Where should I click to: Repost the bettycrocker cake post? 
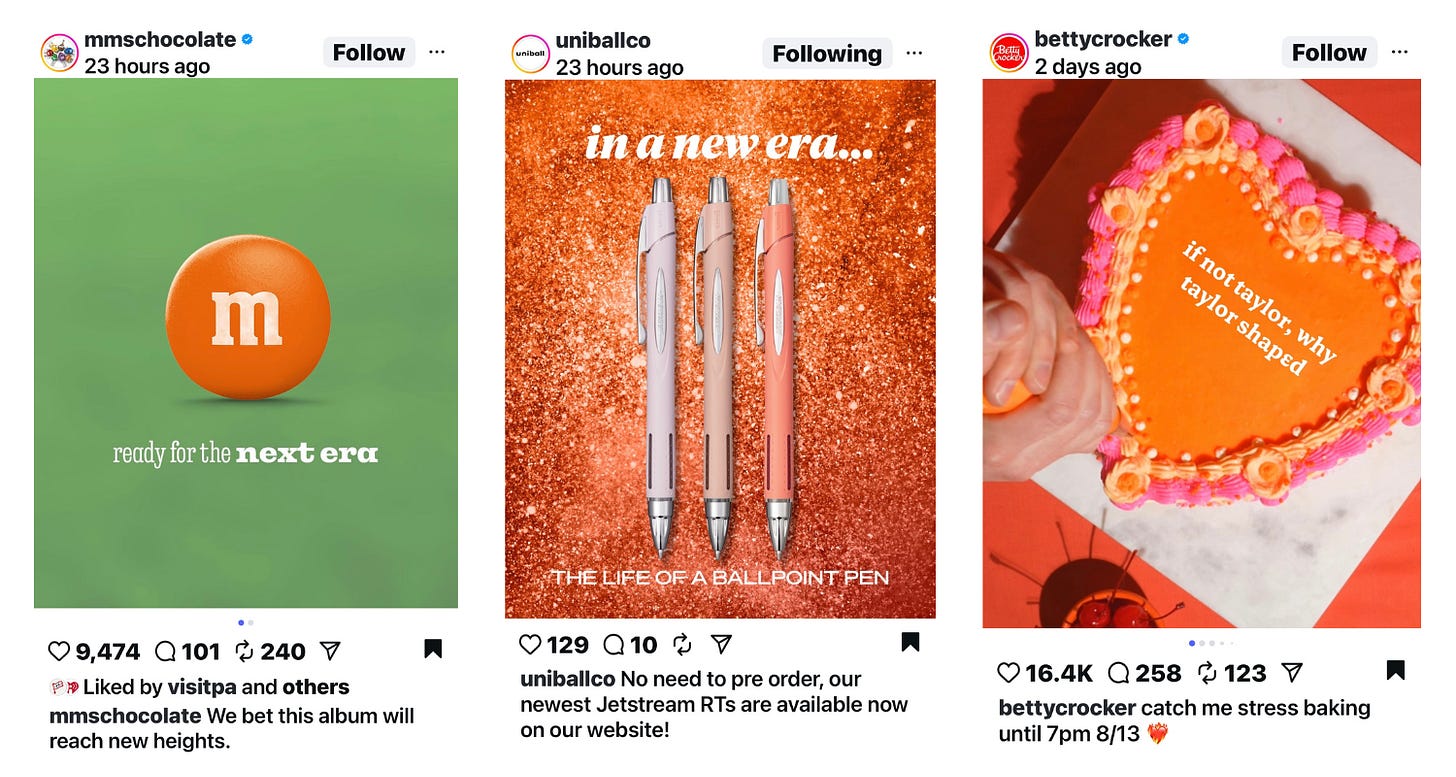(1207, 673)
